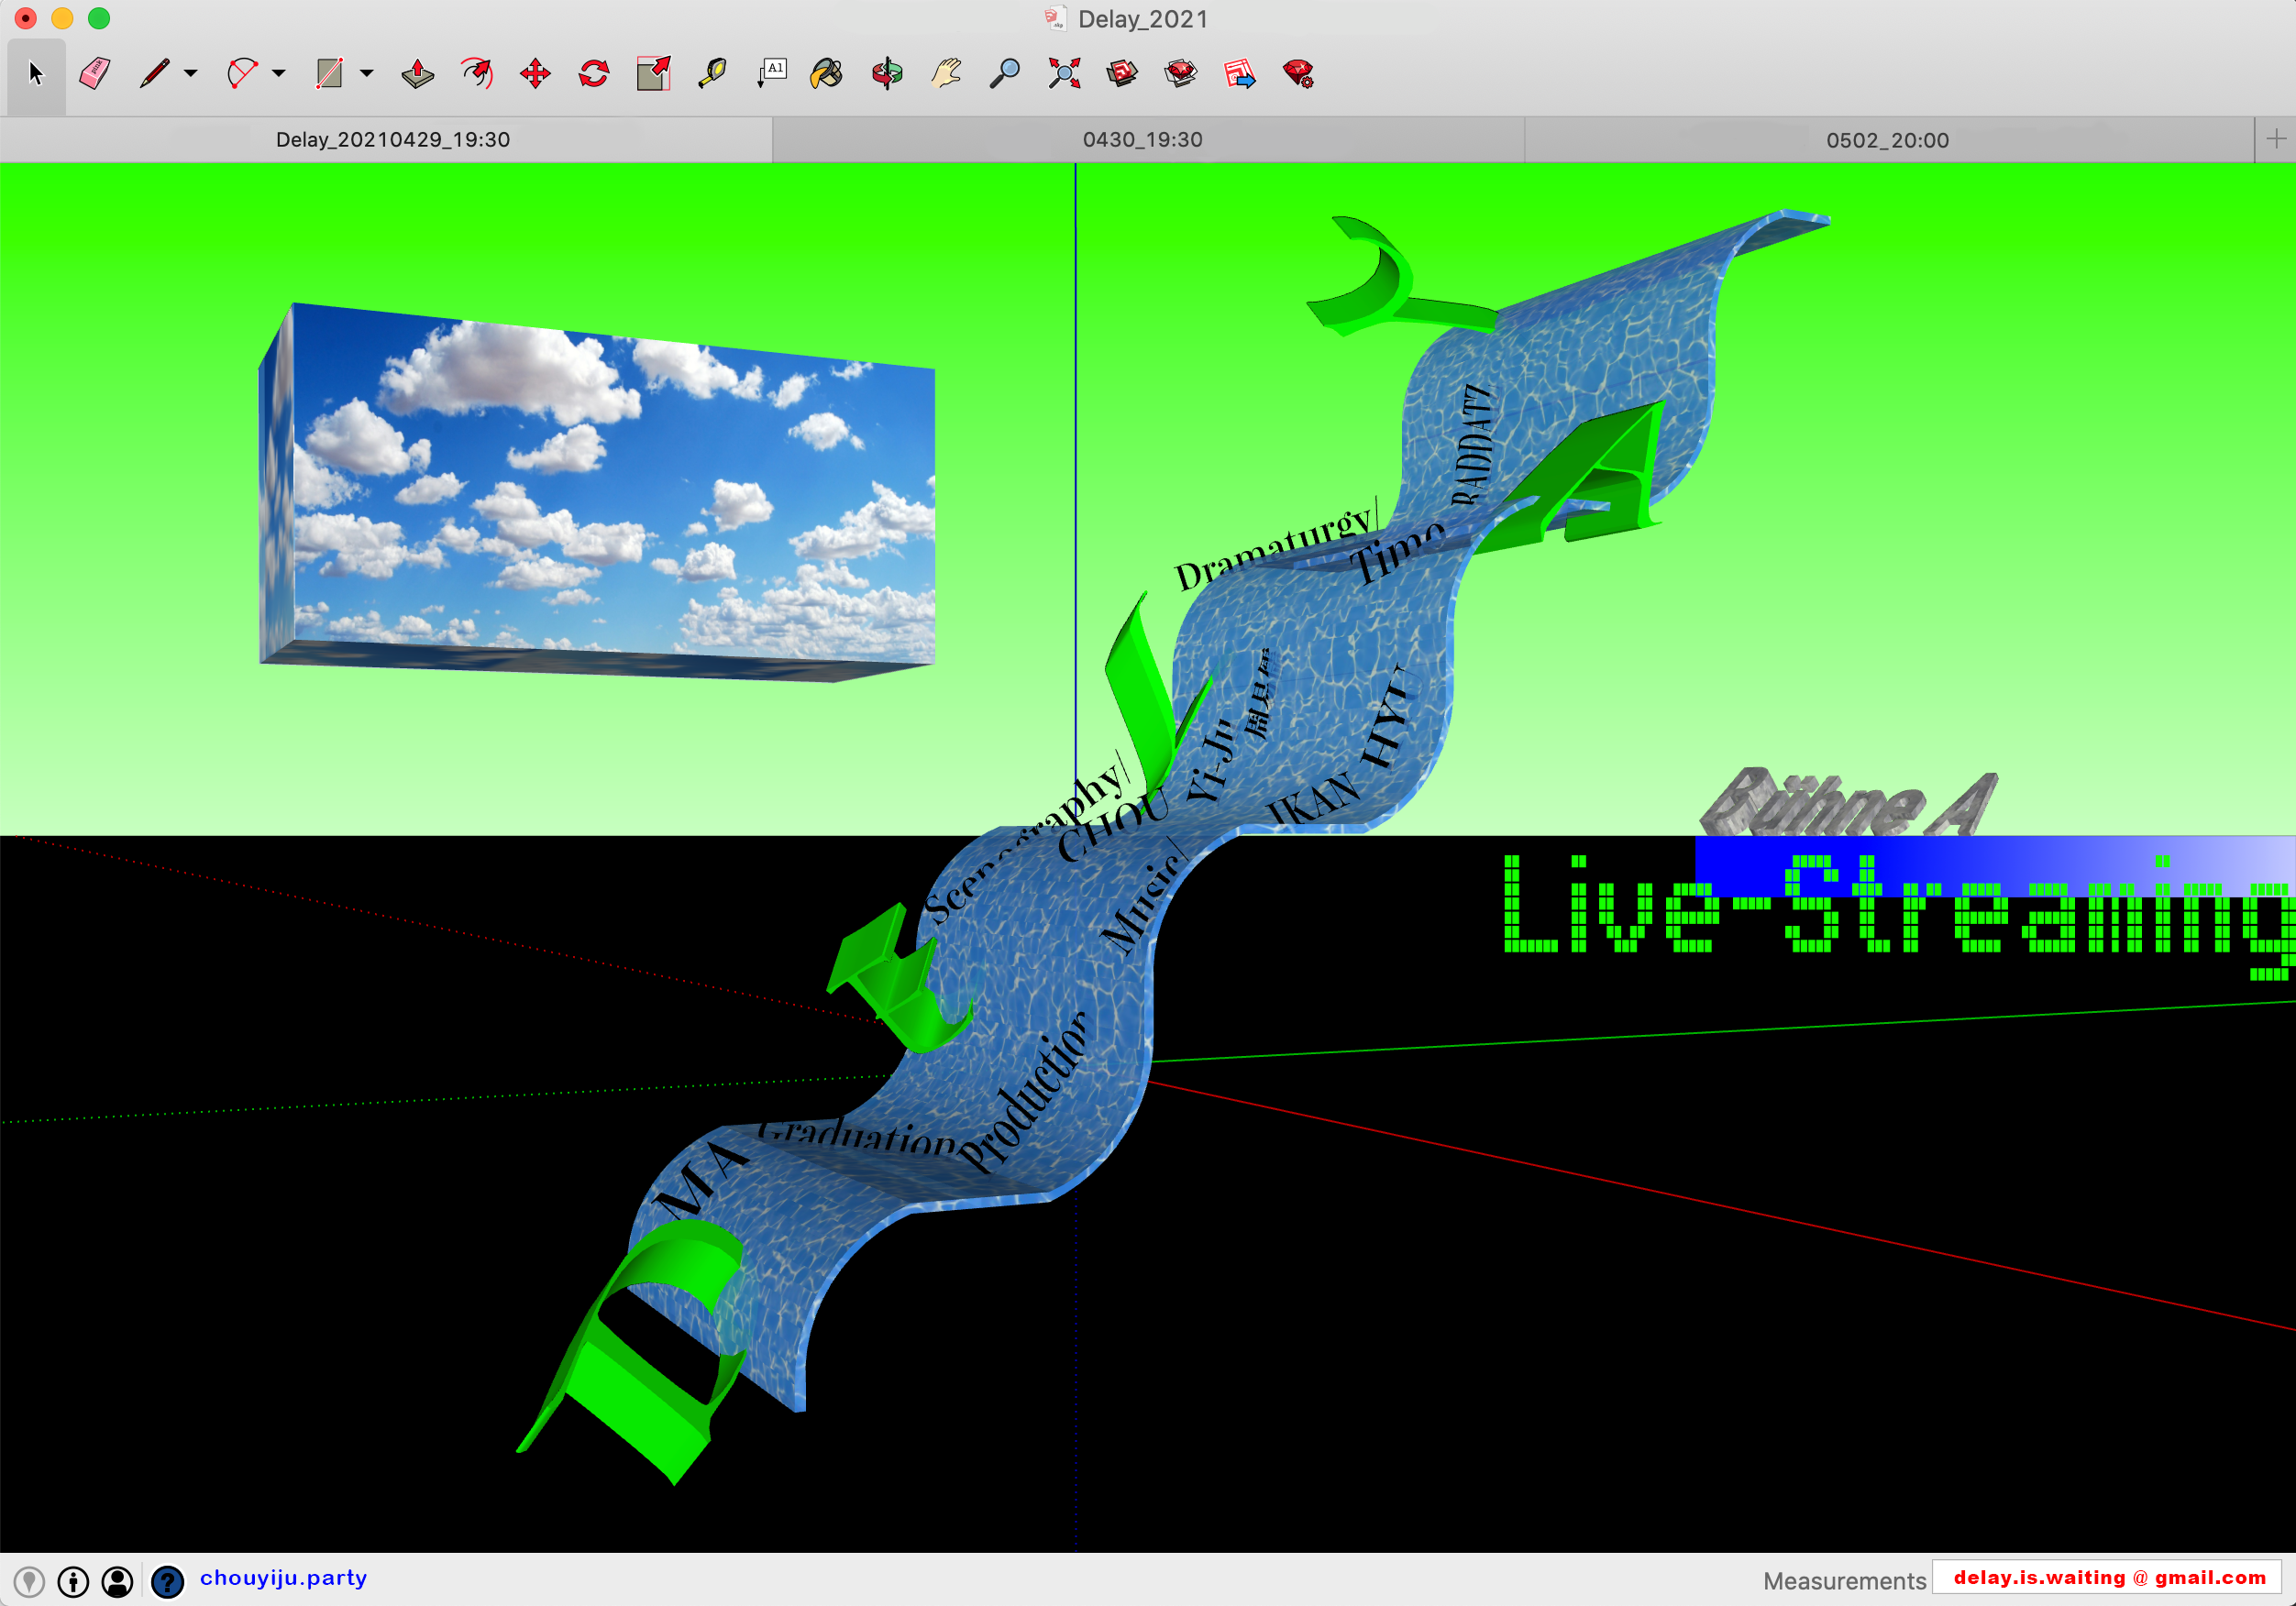The height and width of the screenshot is (1606, 2296).
Task: Select the Tape Measure tool
Action: tap(712, 73)
